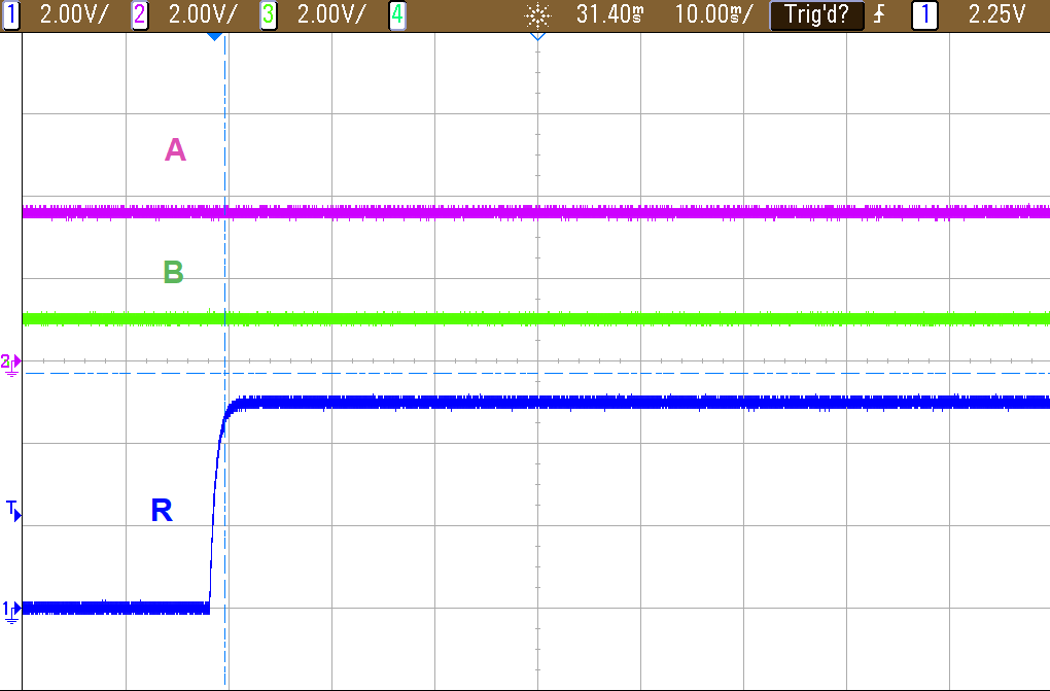Click the rising-edge trigger slope icon
Image resolution: width=1050 pixels, height=691 pixels.
[x=877, y=15]
